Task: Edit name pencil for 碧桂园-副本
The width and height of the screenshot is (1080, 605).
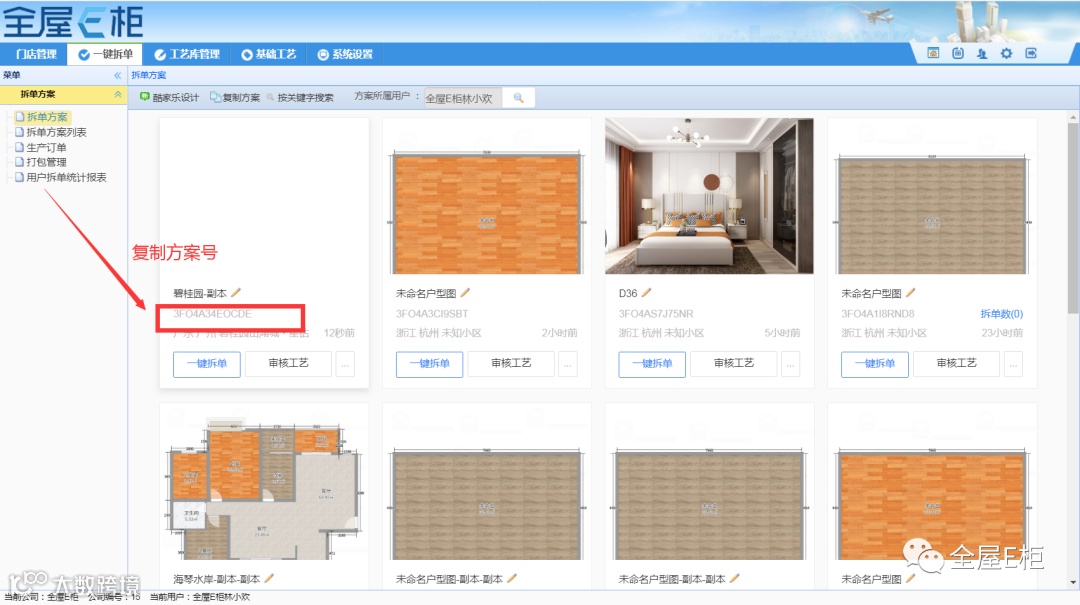Action: pyautogui.click(x=236, y=293)
